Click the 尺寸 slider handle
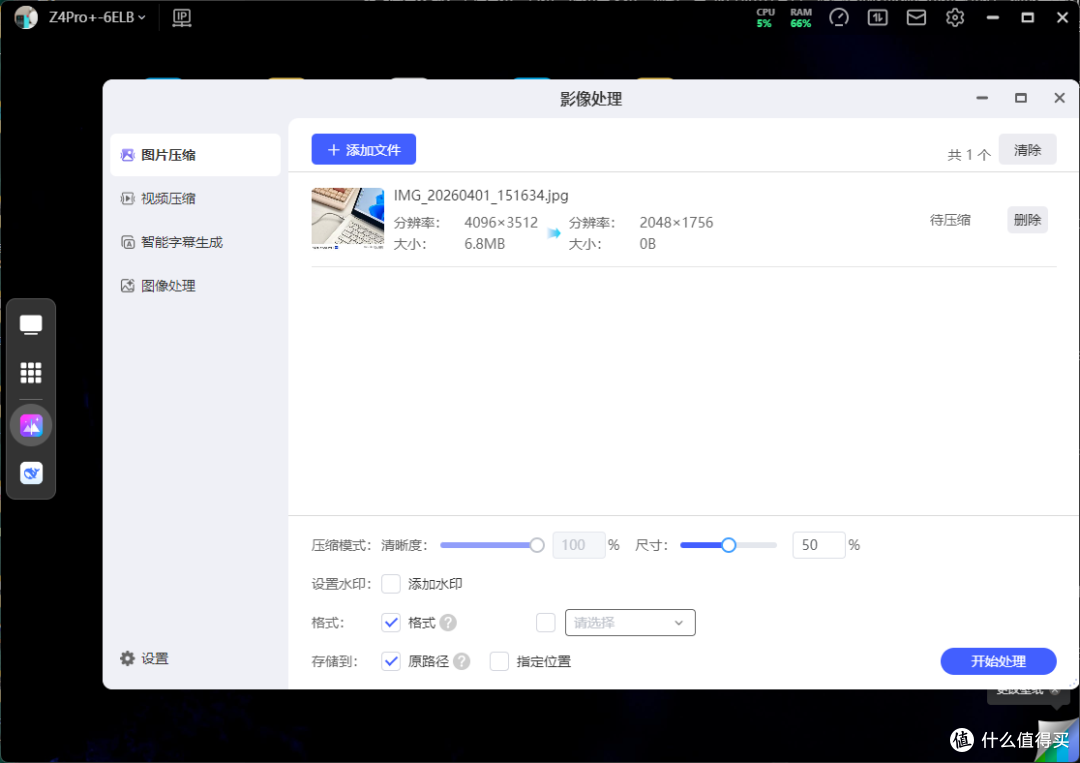The width and height of the screenshot is (1080, 763). click(728, 545)
